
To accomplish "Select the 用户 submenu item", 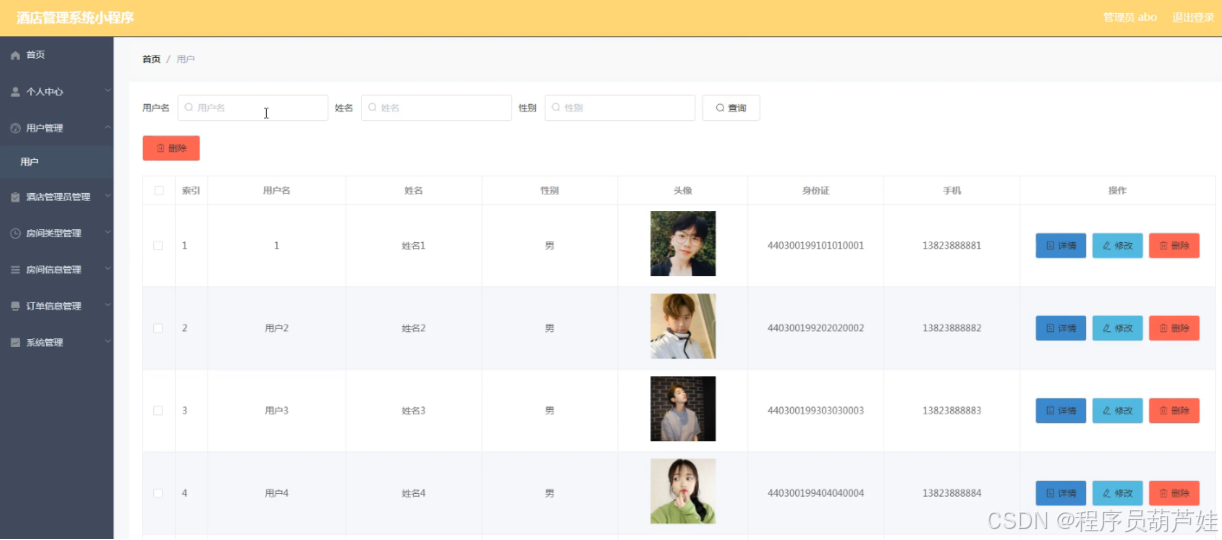I will click(56, 162).
